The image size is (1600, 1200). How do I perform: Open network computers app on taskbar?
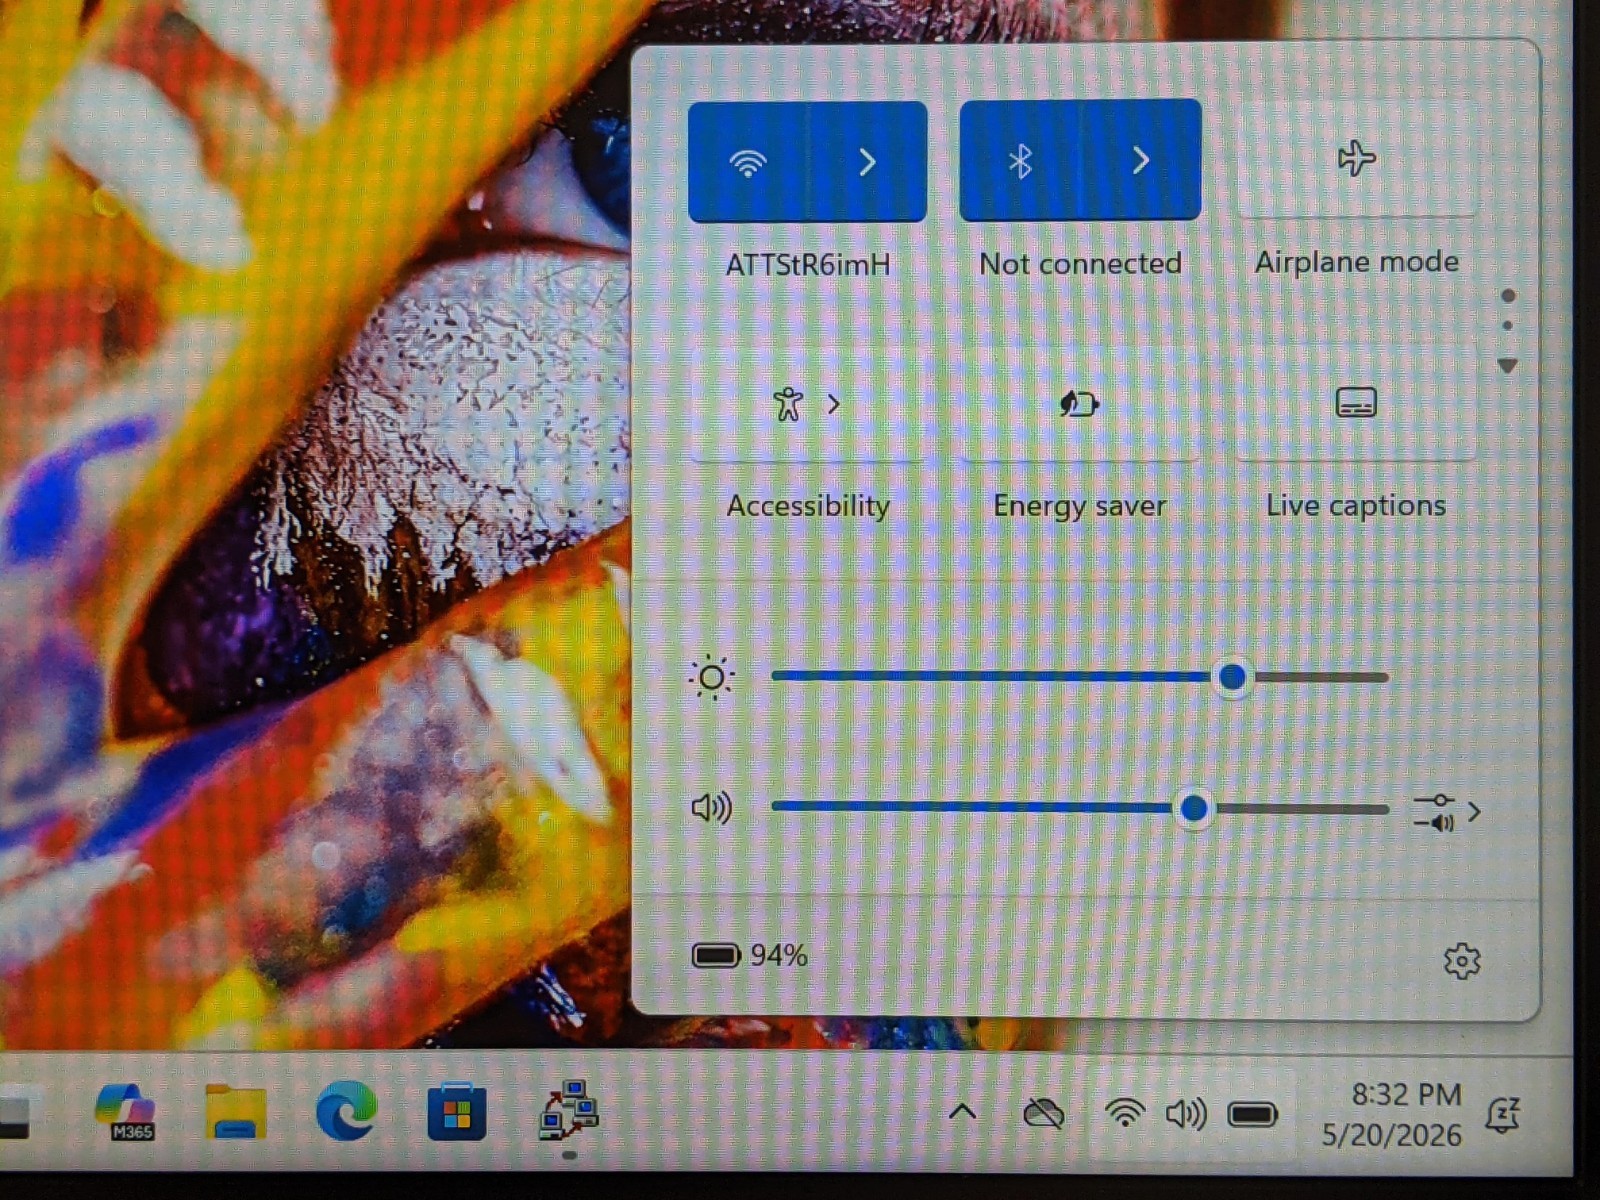coord(568,1110)
